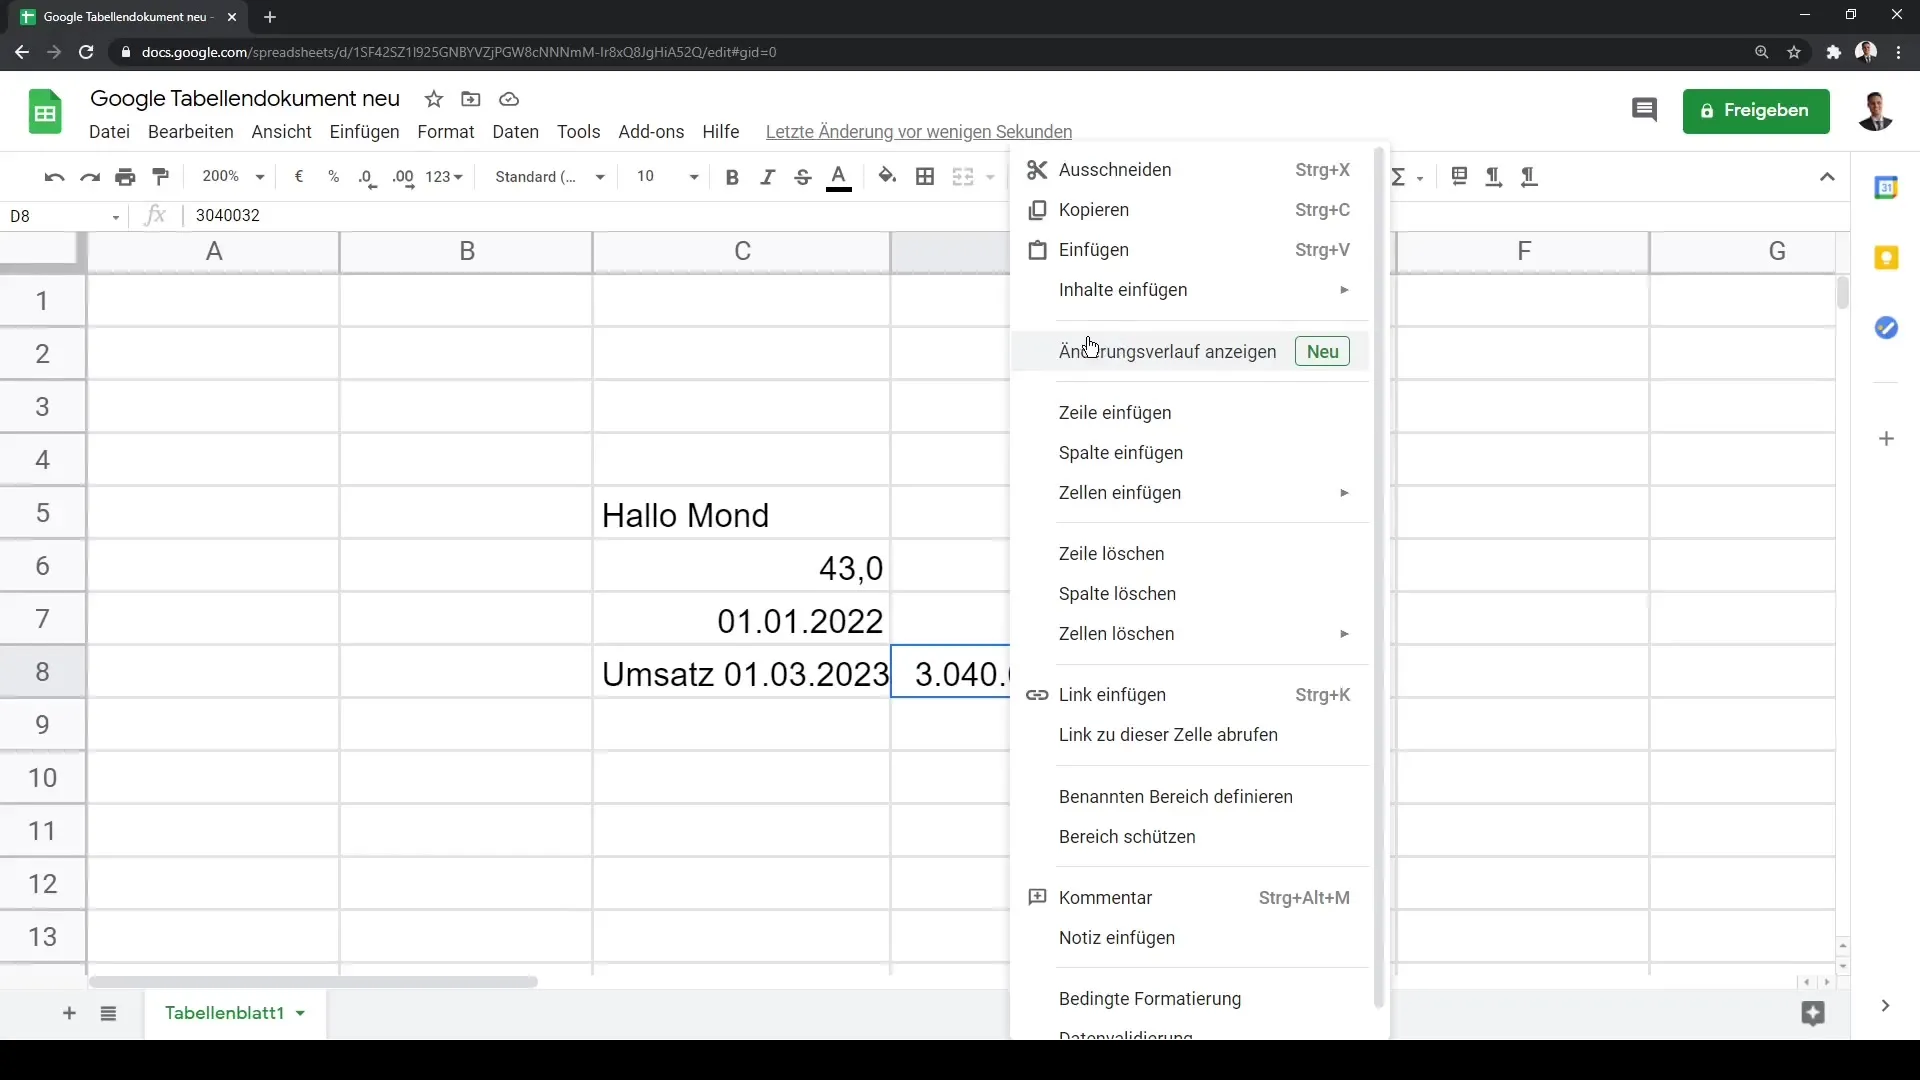Open the Tabellenblatt1 tab dropdown arrow
Viewport: 1920px width, 1080px height.
tap(300, 1014)
